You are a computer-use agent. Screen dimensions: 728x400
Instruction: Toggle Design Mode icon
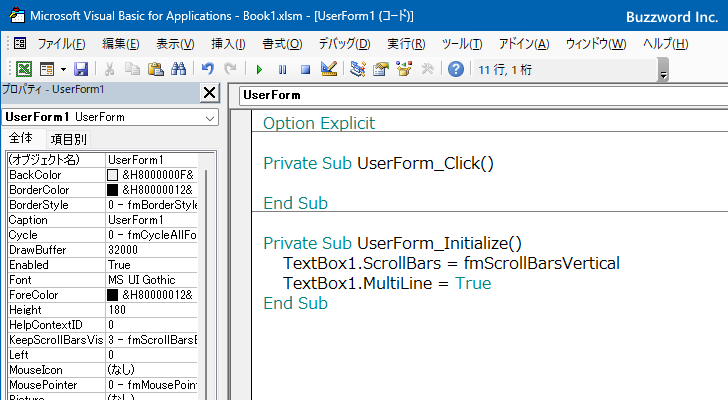click(329, 69)
